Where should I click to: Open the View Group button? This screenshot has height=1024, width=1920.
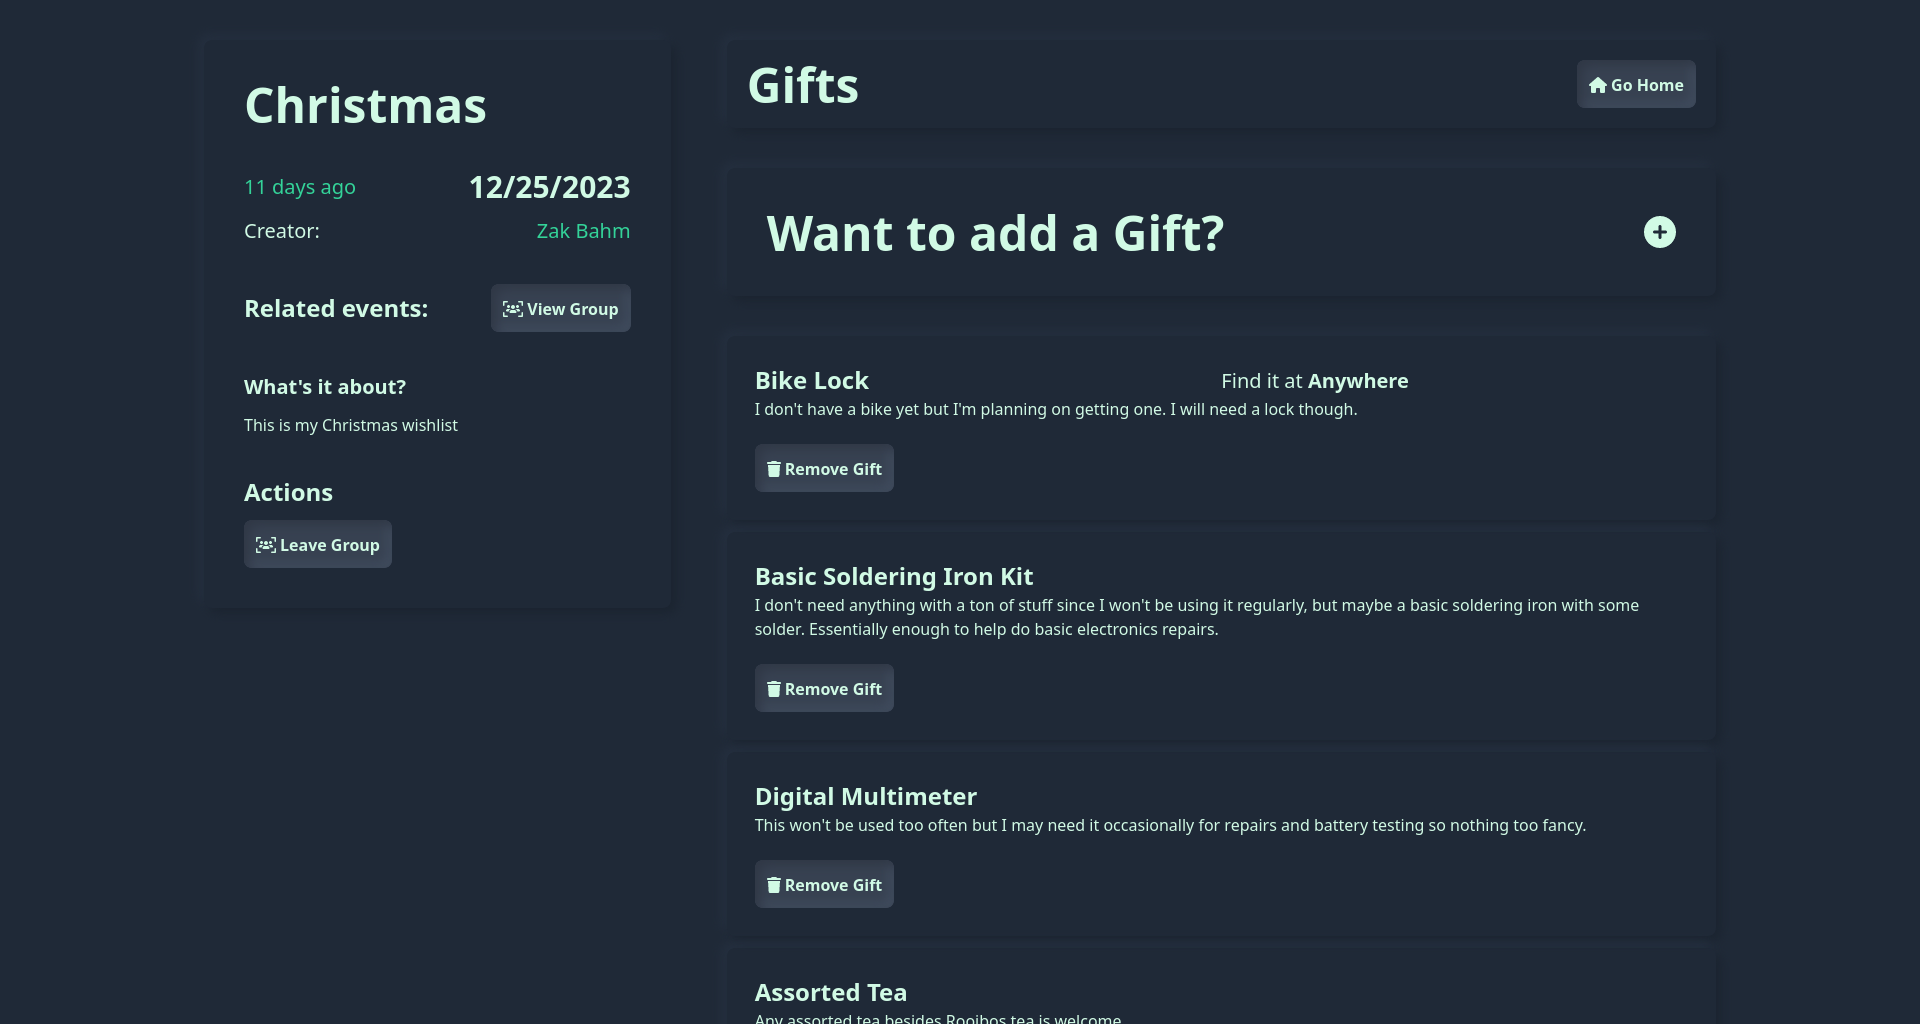560,308
